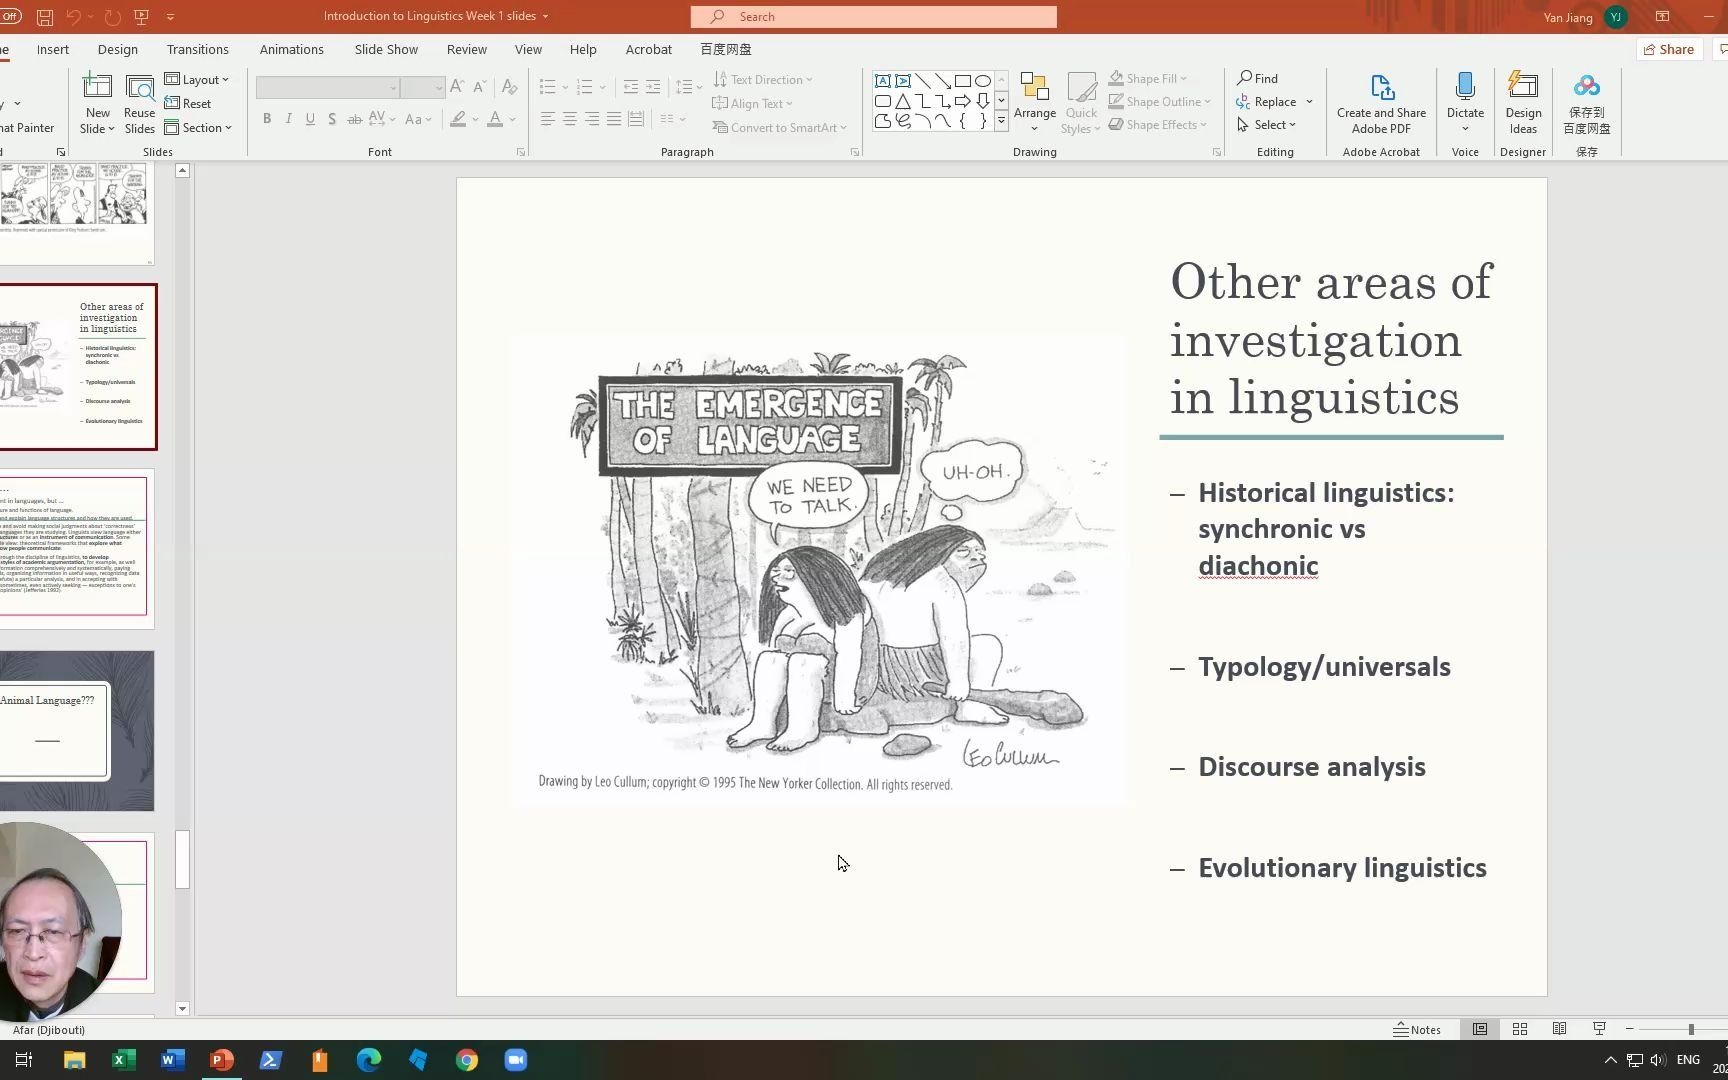Select the down arrow shape

click(983, 101)
